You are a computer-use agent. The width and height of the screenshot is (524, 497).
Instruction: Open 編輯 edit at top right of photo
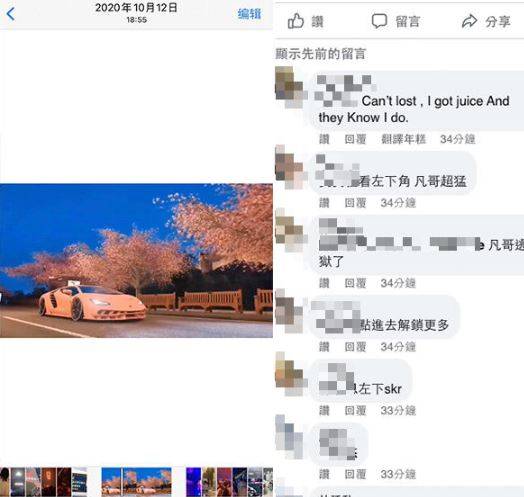click(249, 14)
